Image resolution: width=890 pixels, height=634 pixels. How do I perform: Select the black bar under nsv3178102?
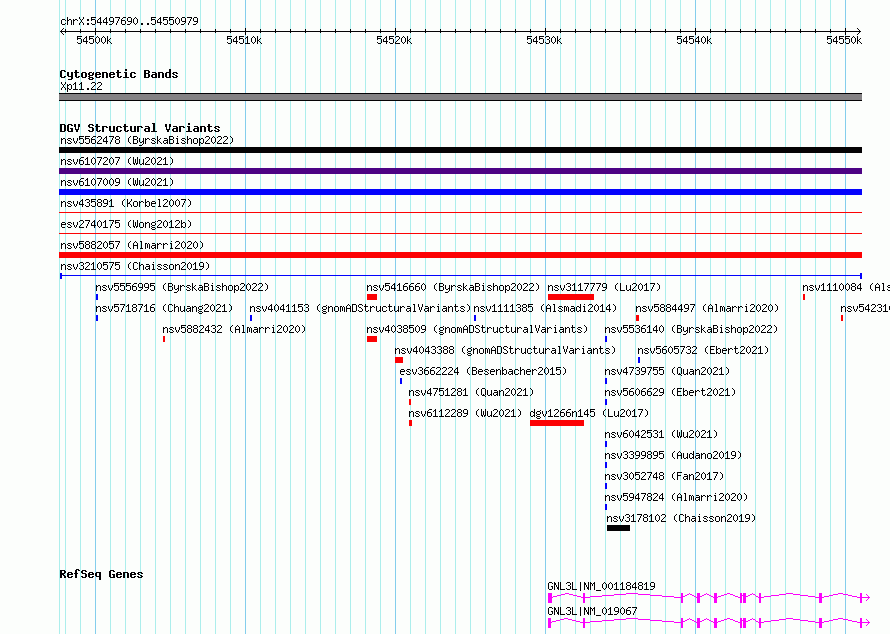618,528
